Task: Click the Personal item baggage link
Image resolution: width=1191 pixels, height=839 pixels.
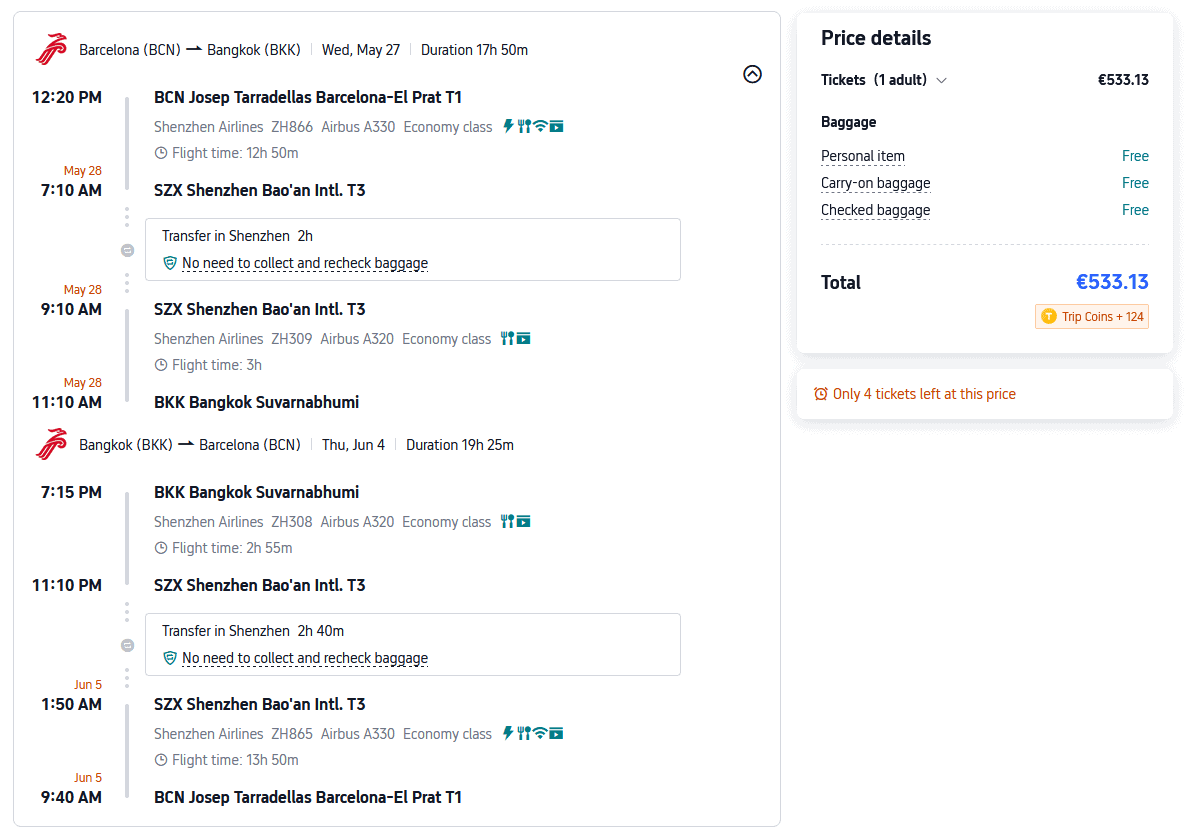Action: (x=862, y=156)
